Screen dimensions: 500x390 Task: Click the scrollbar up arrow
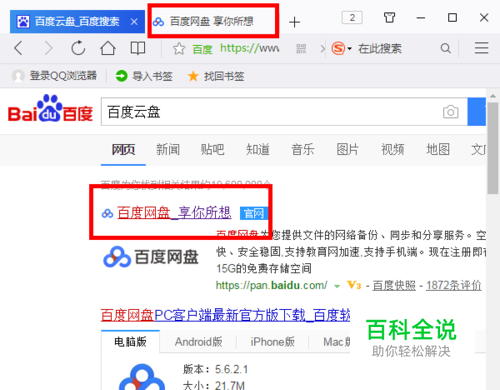tap(493, 96)
